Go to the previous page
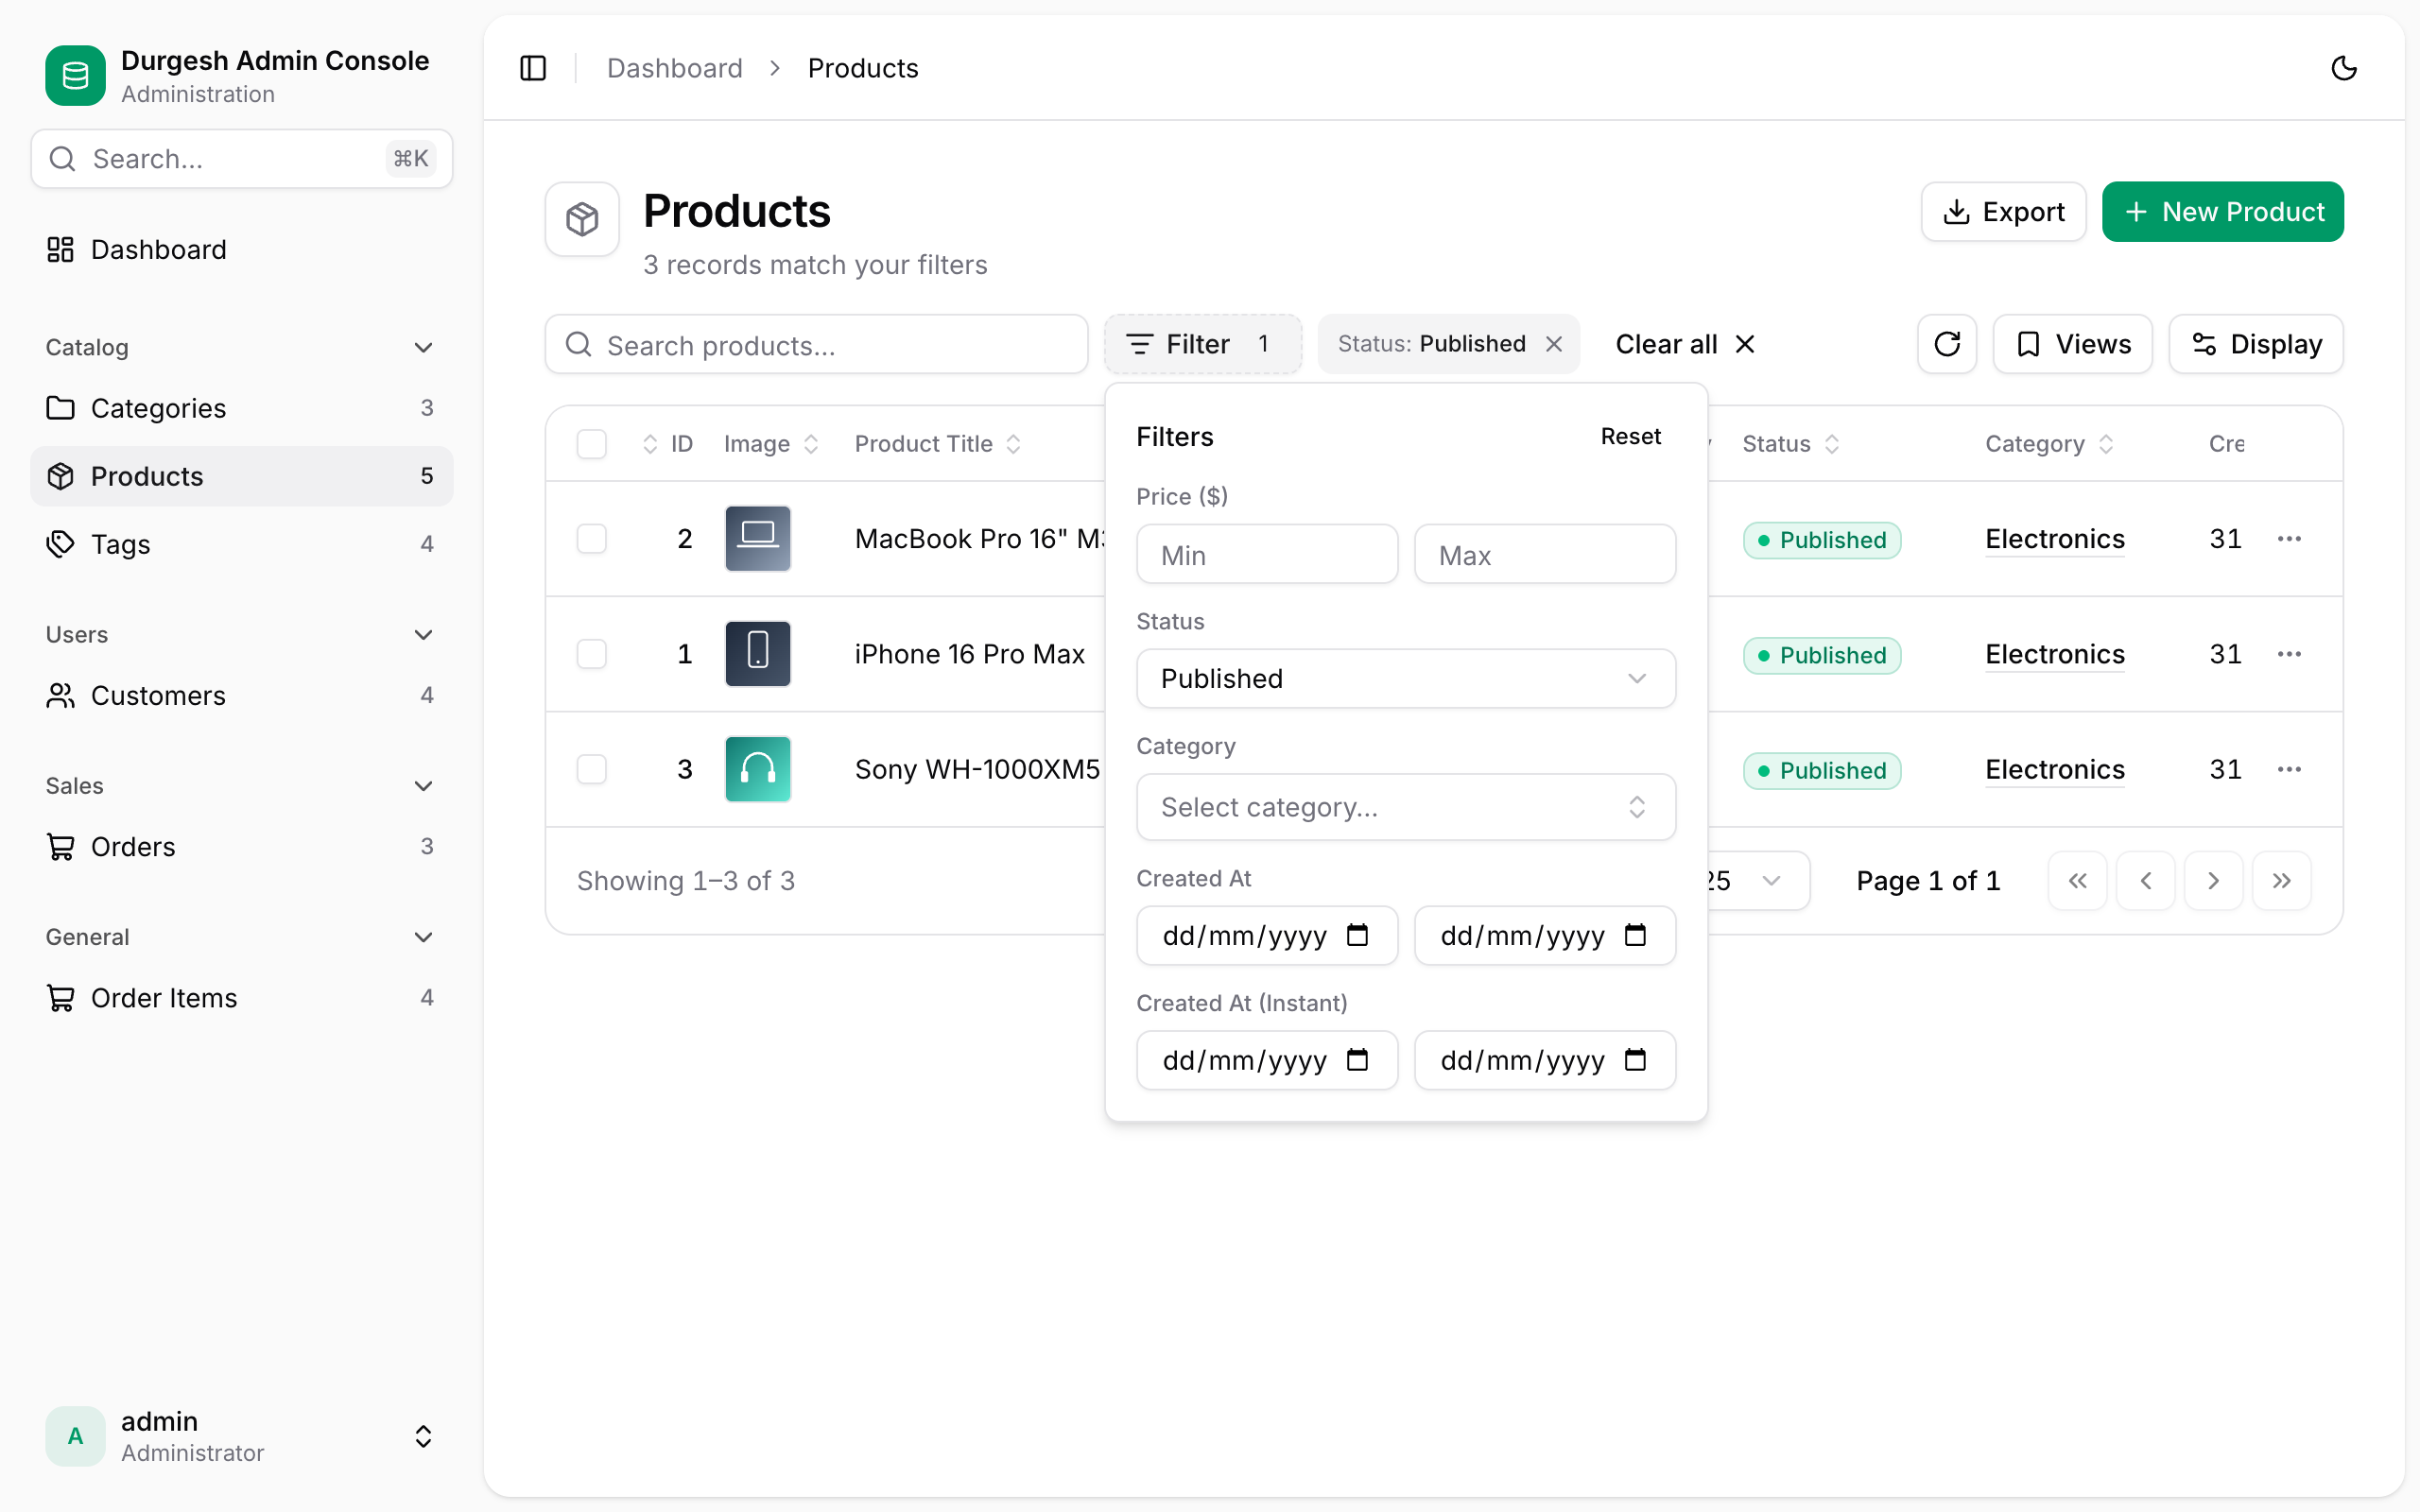The height and width of the screenshot is (1512, 2420). (2145, 881)
